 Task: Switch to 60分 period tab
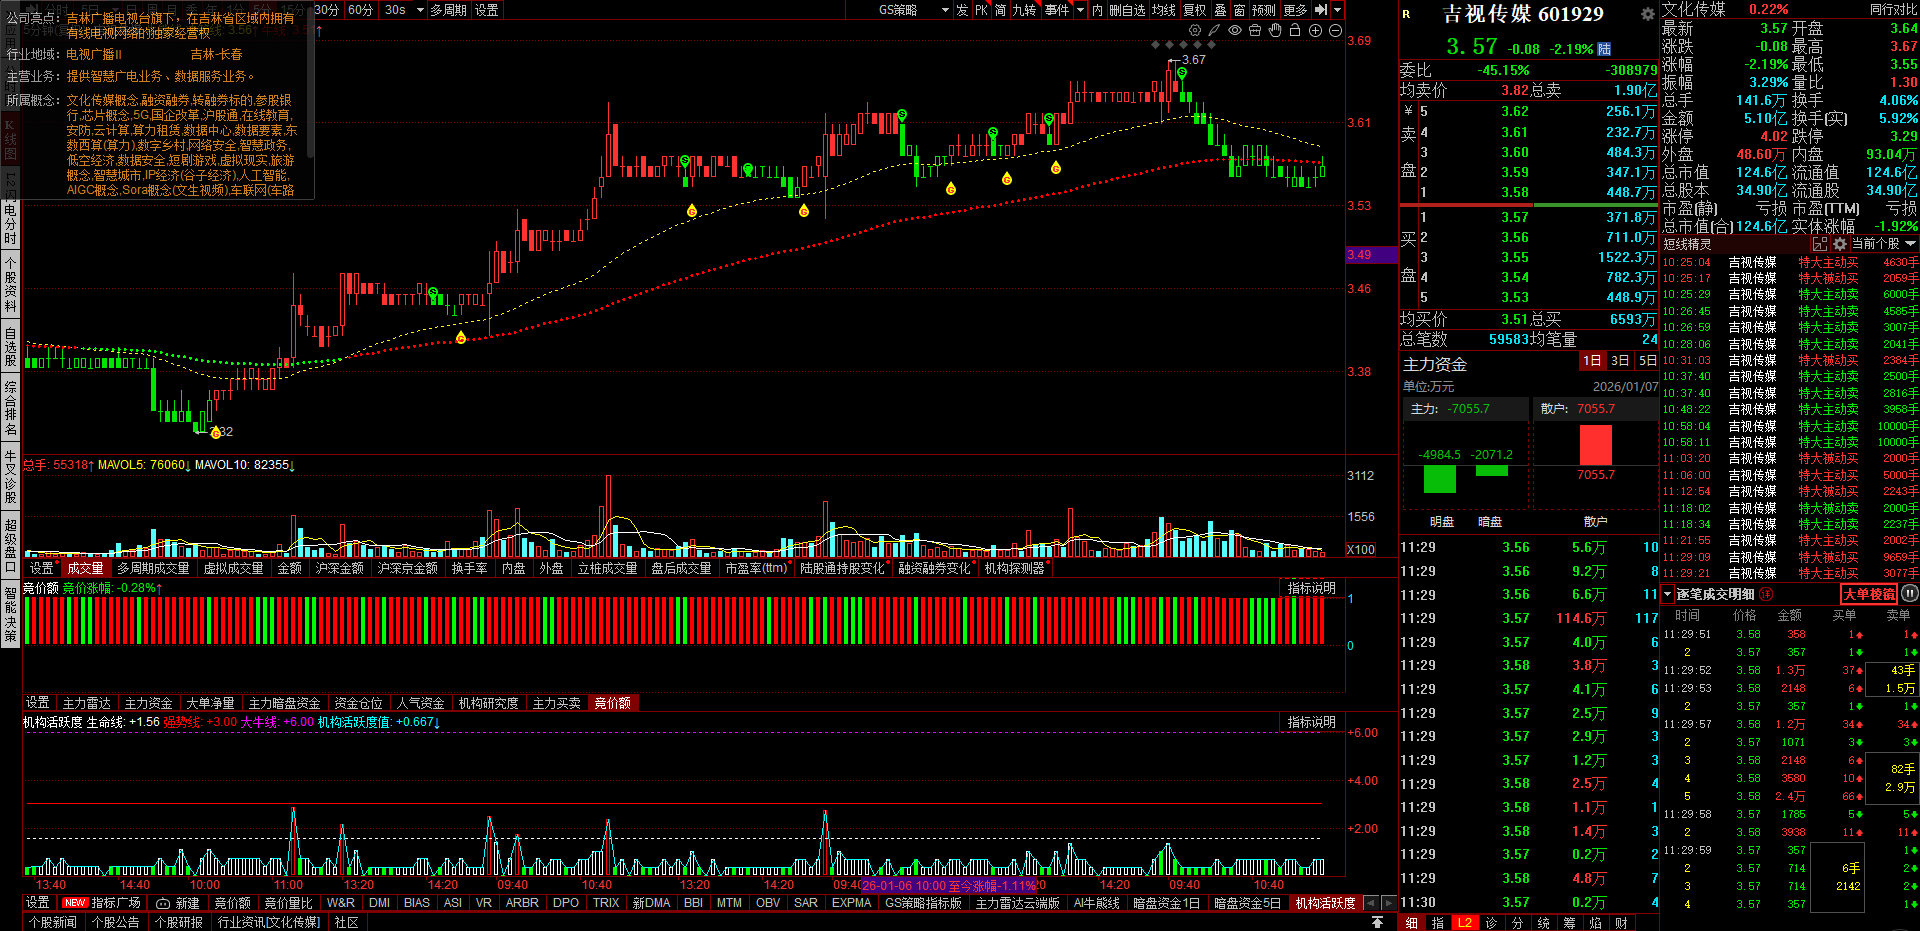point(360,10)
